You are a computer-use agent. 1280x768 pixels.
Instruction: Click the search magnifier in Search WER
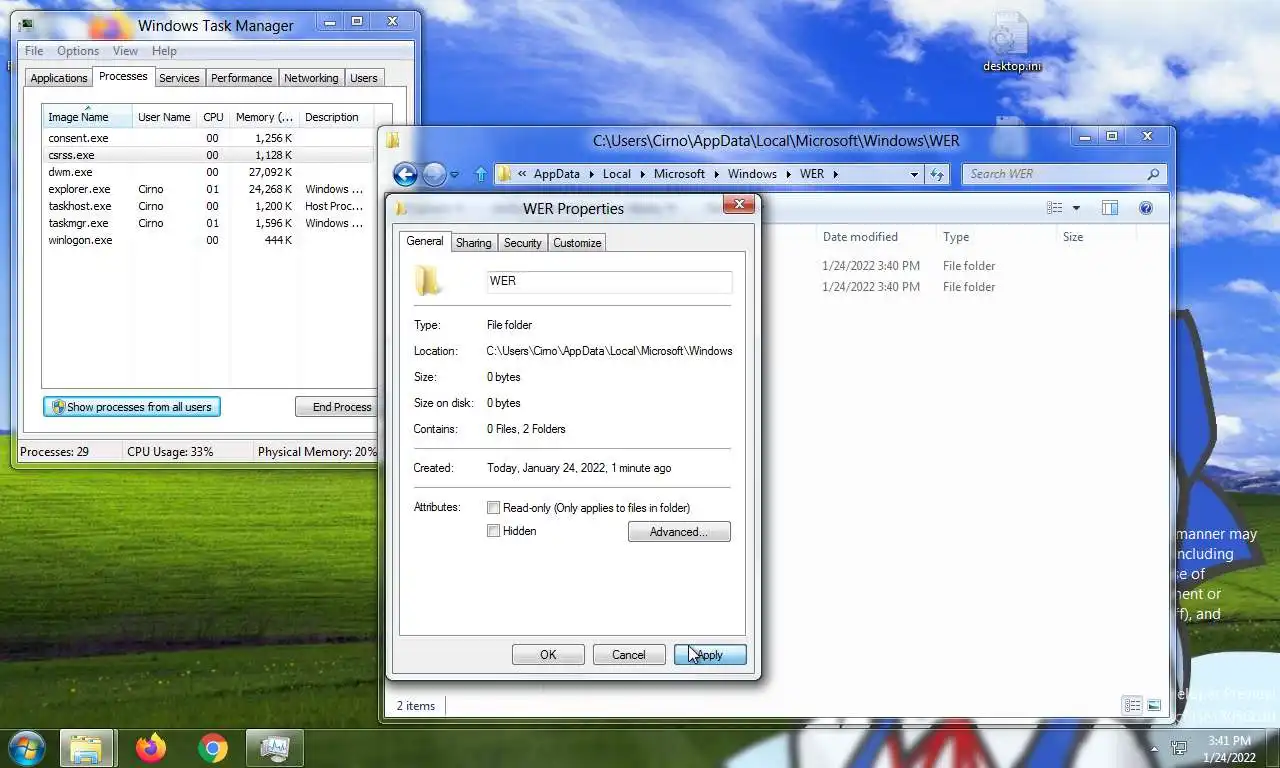click(1153, 174)
